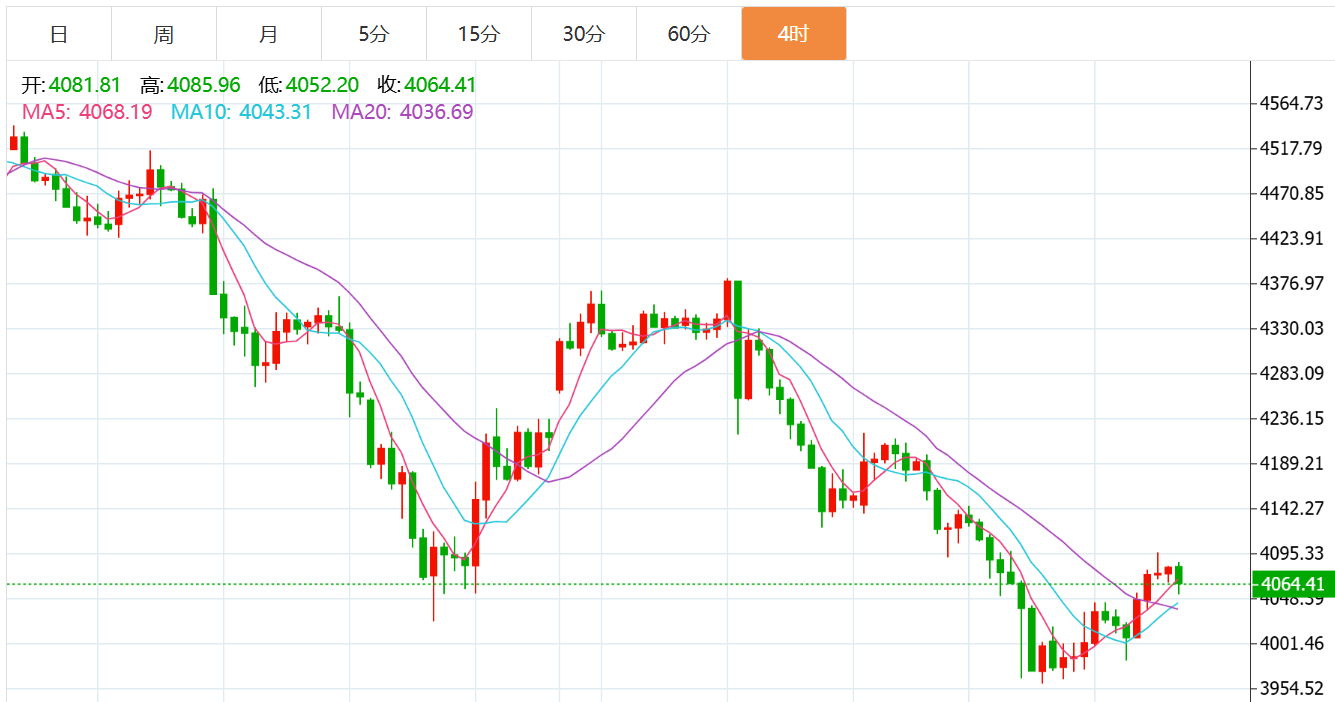Click the 4564.73 price axis label

coord(1291,104)
